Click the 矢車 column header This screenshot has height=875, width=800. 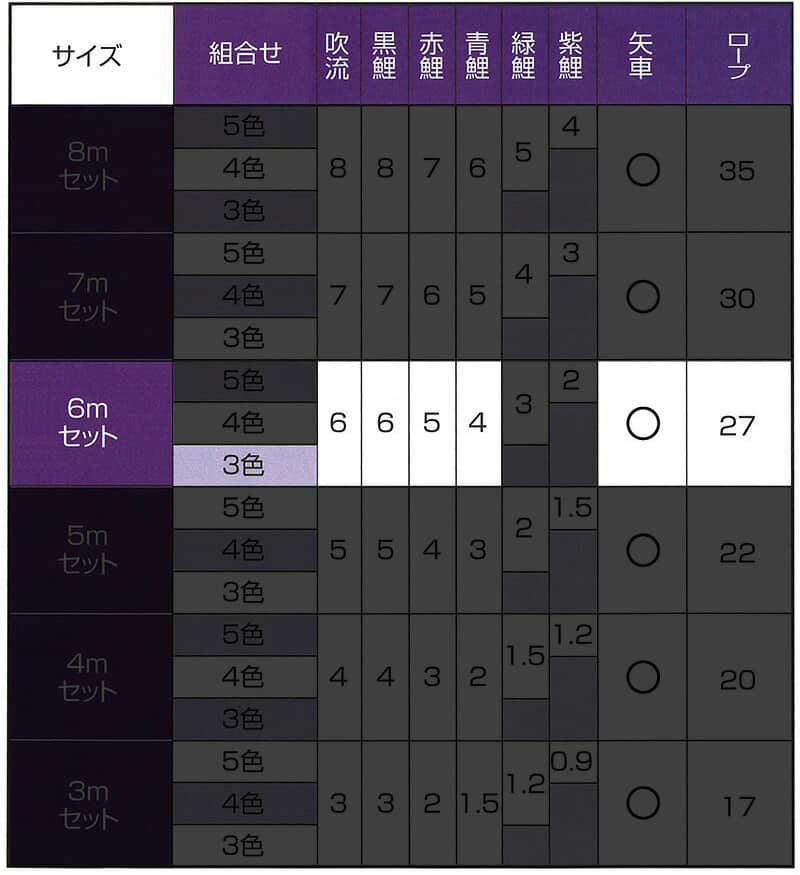[x=642, y=55]
